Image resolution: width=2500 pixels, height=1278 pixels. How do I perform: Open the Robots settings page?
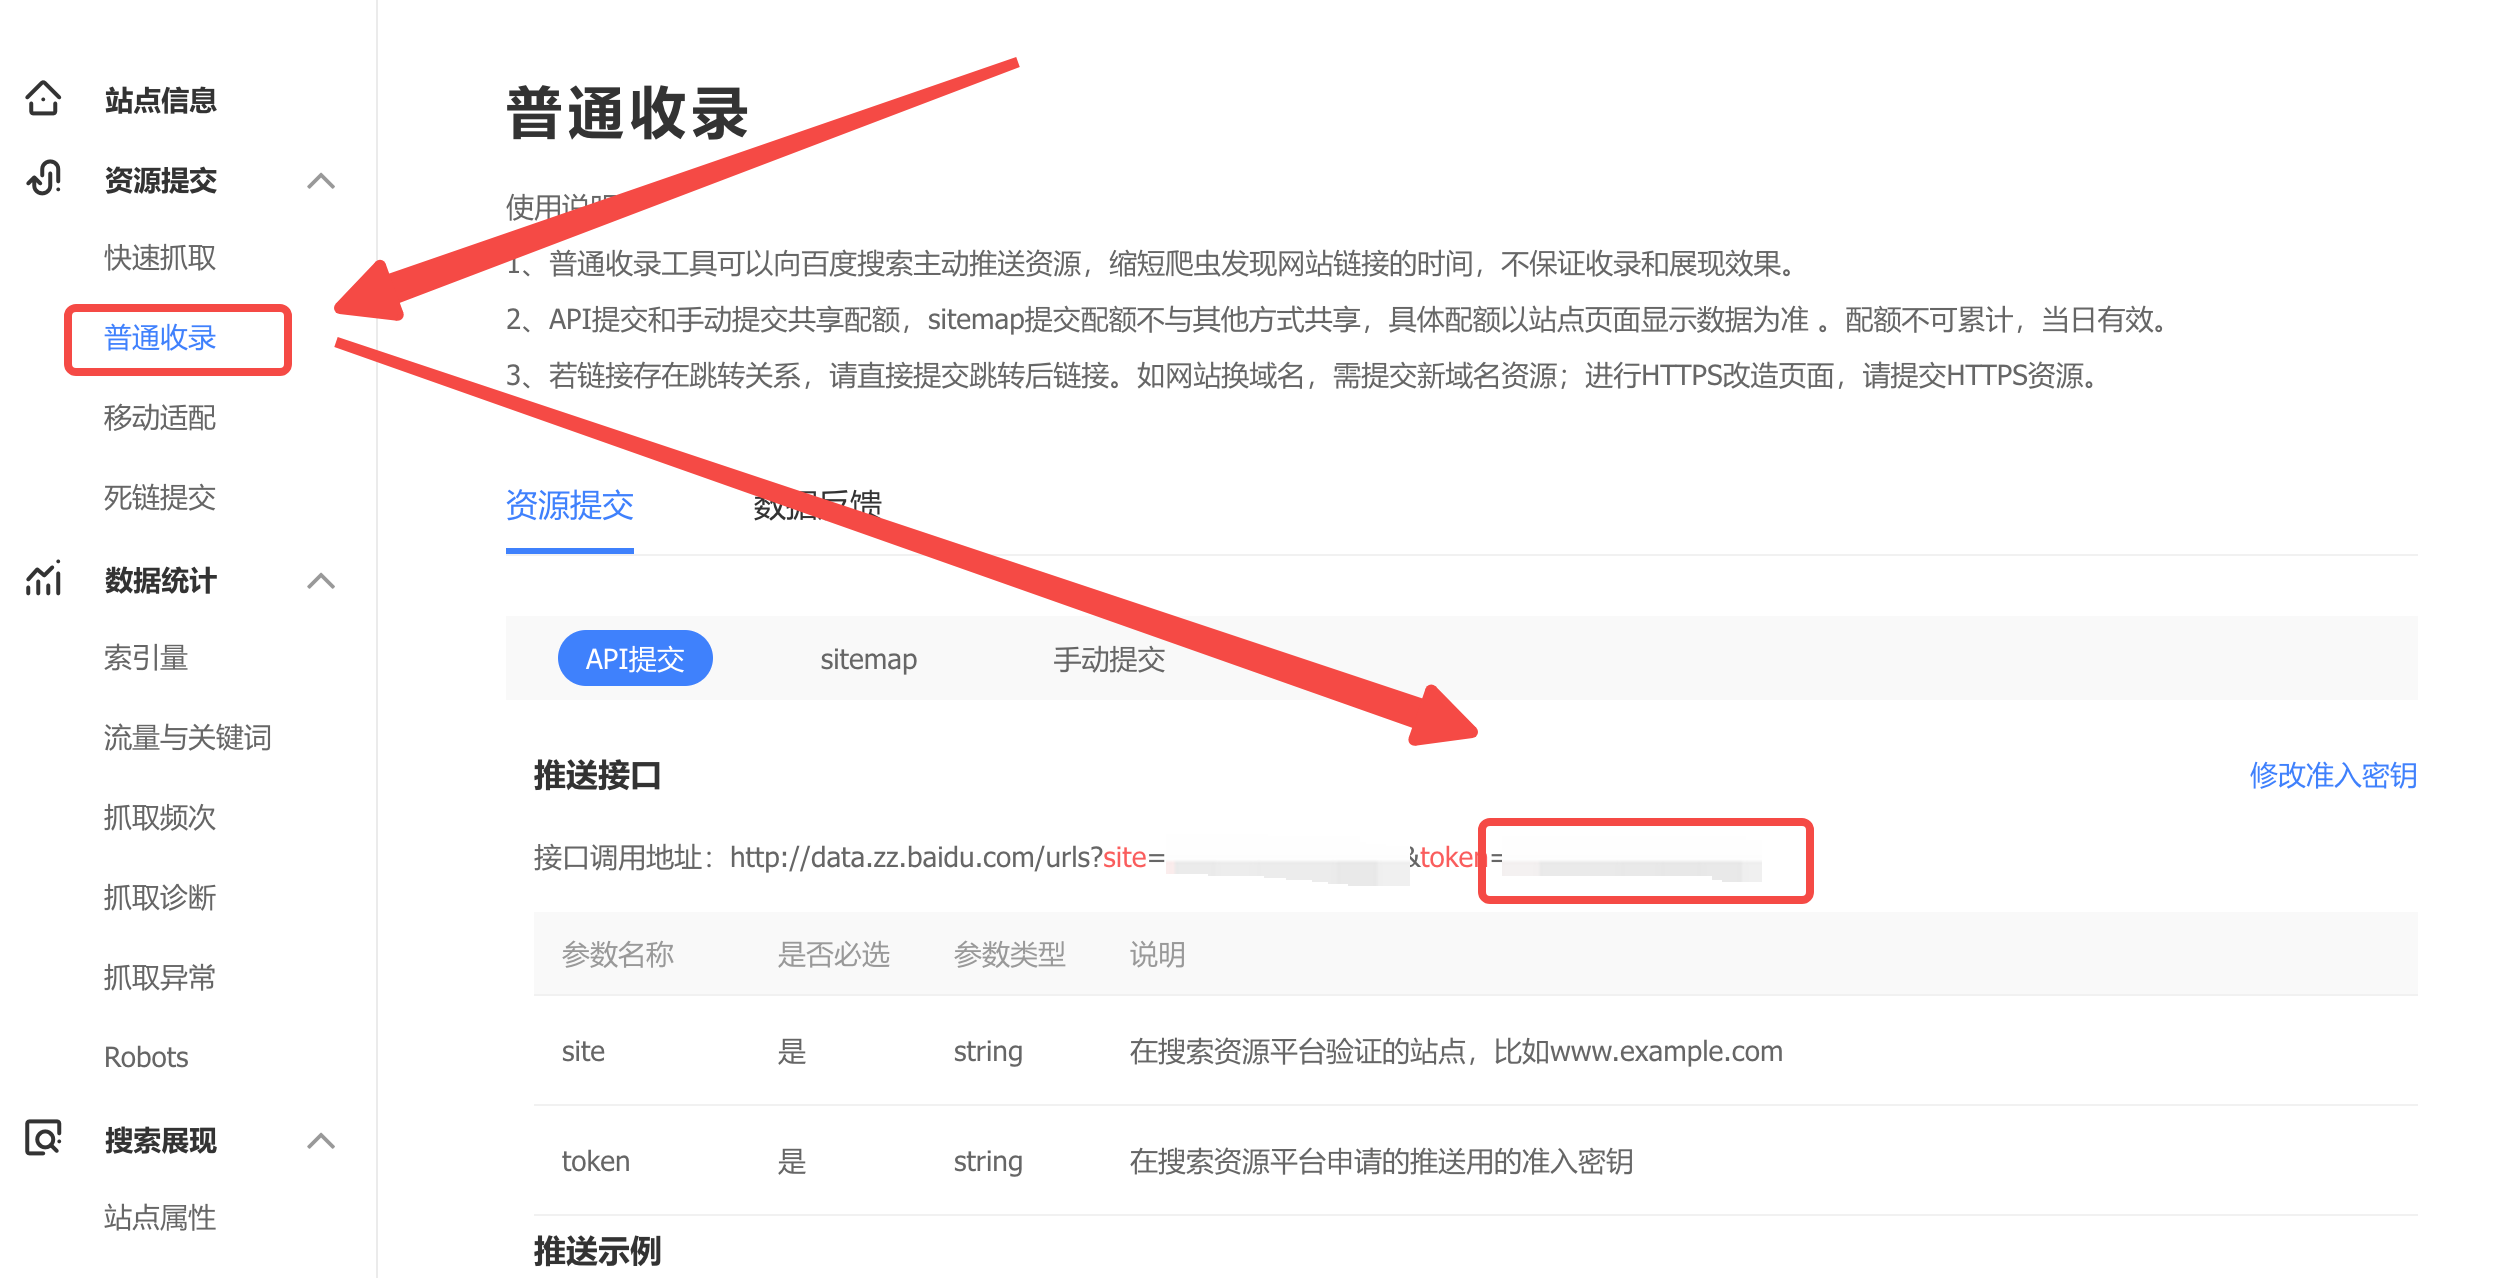(x=146, y=1056)
